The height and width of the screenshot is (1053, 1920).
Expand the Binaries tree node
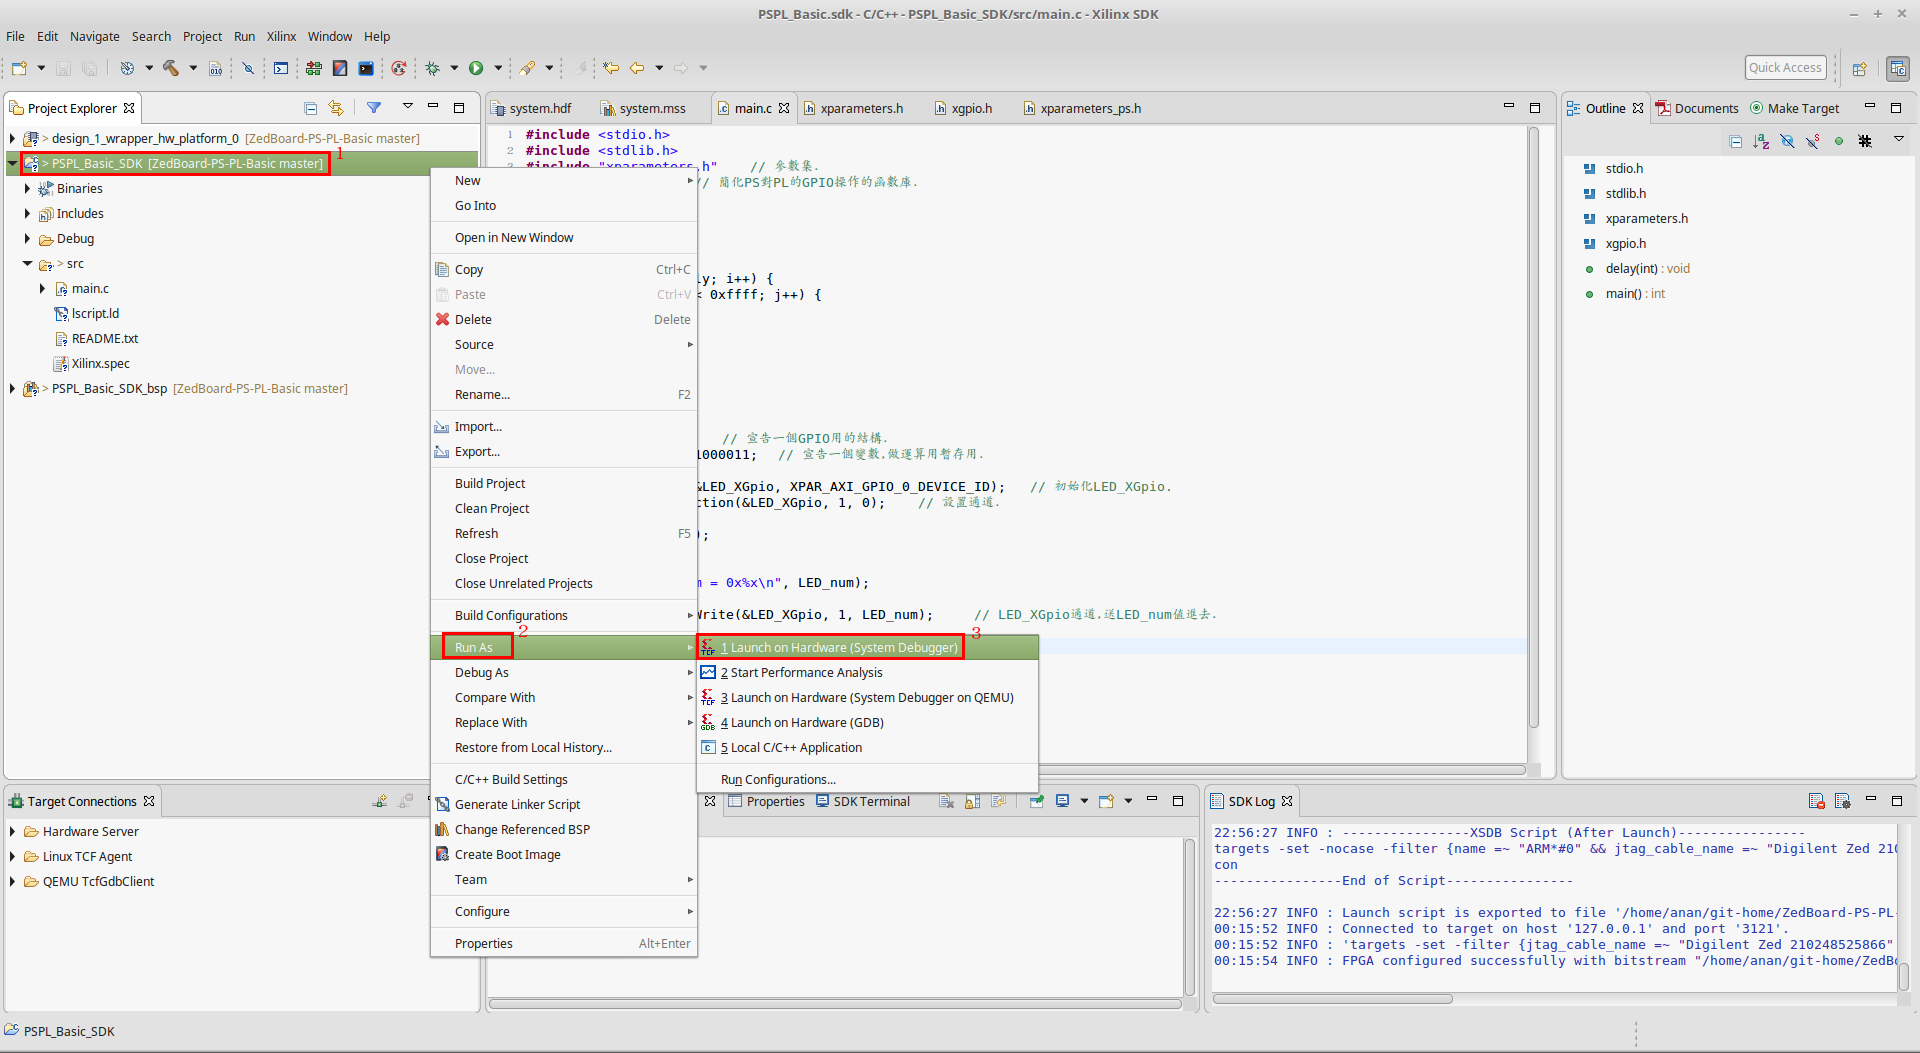click(27, 188)
